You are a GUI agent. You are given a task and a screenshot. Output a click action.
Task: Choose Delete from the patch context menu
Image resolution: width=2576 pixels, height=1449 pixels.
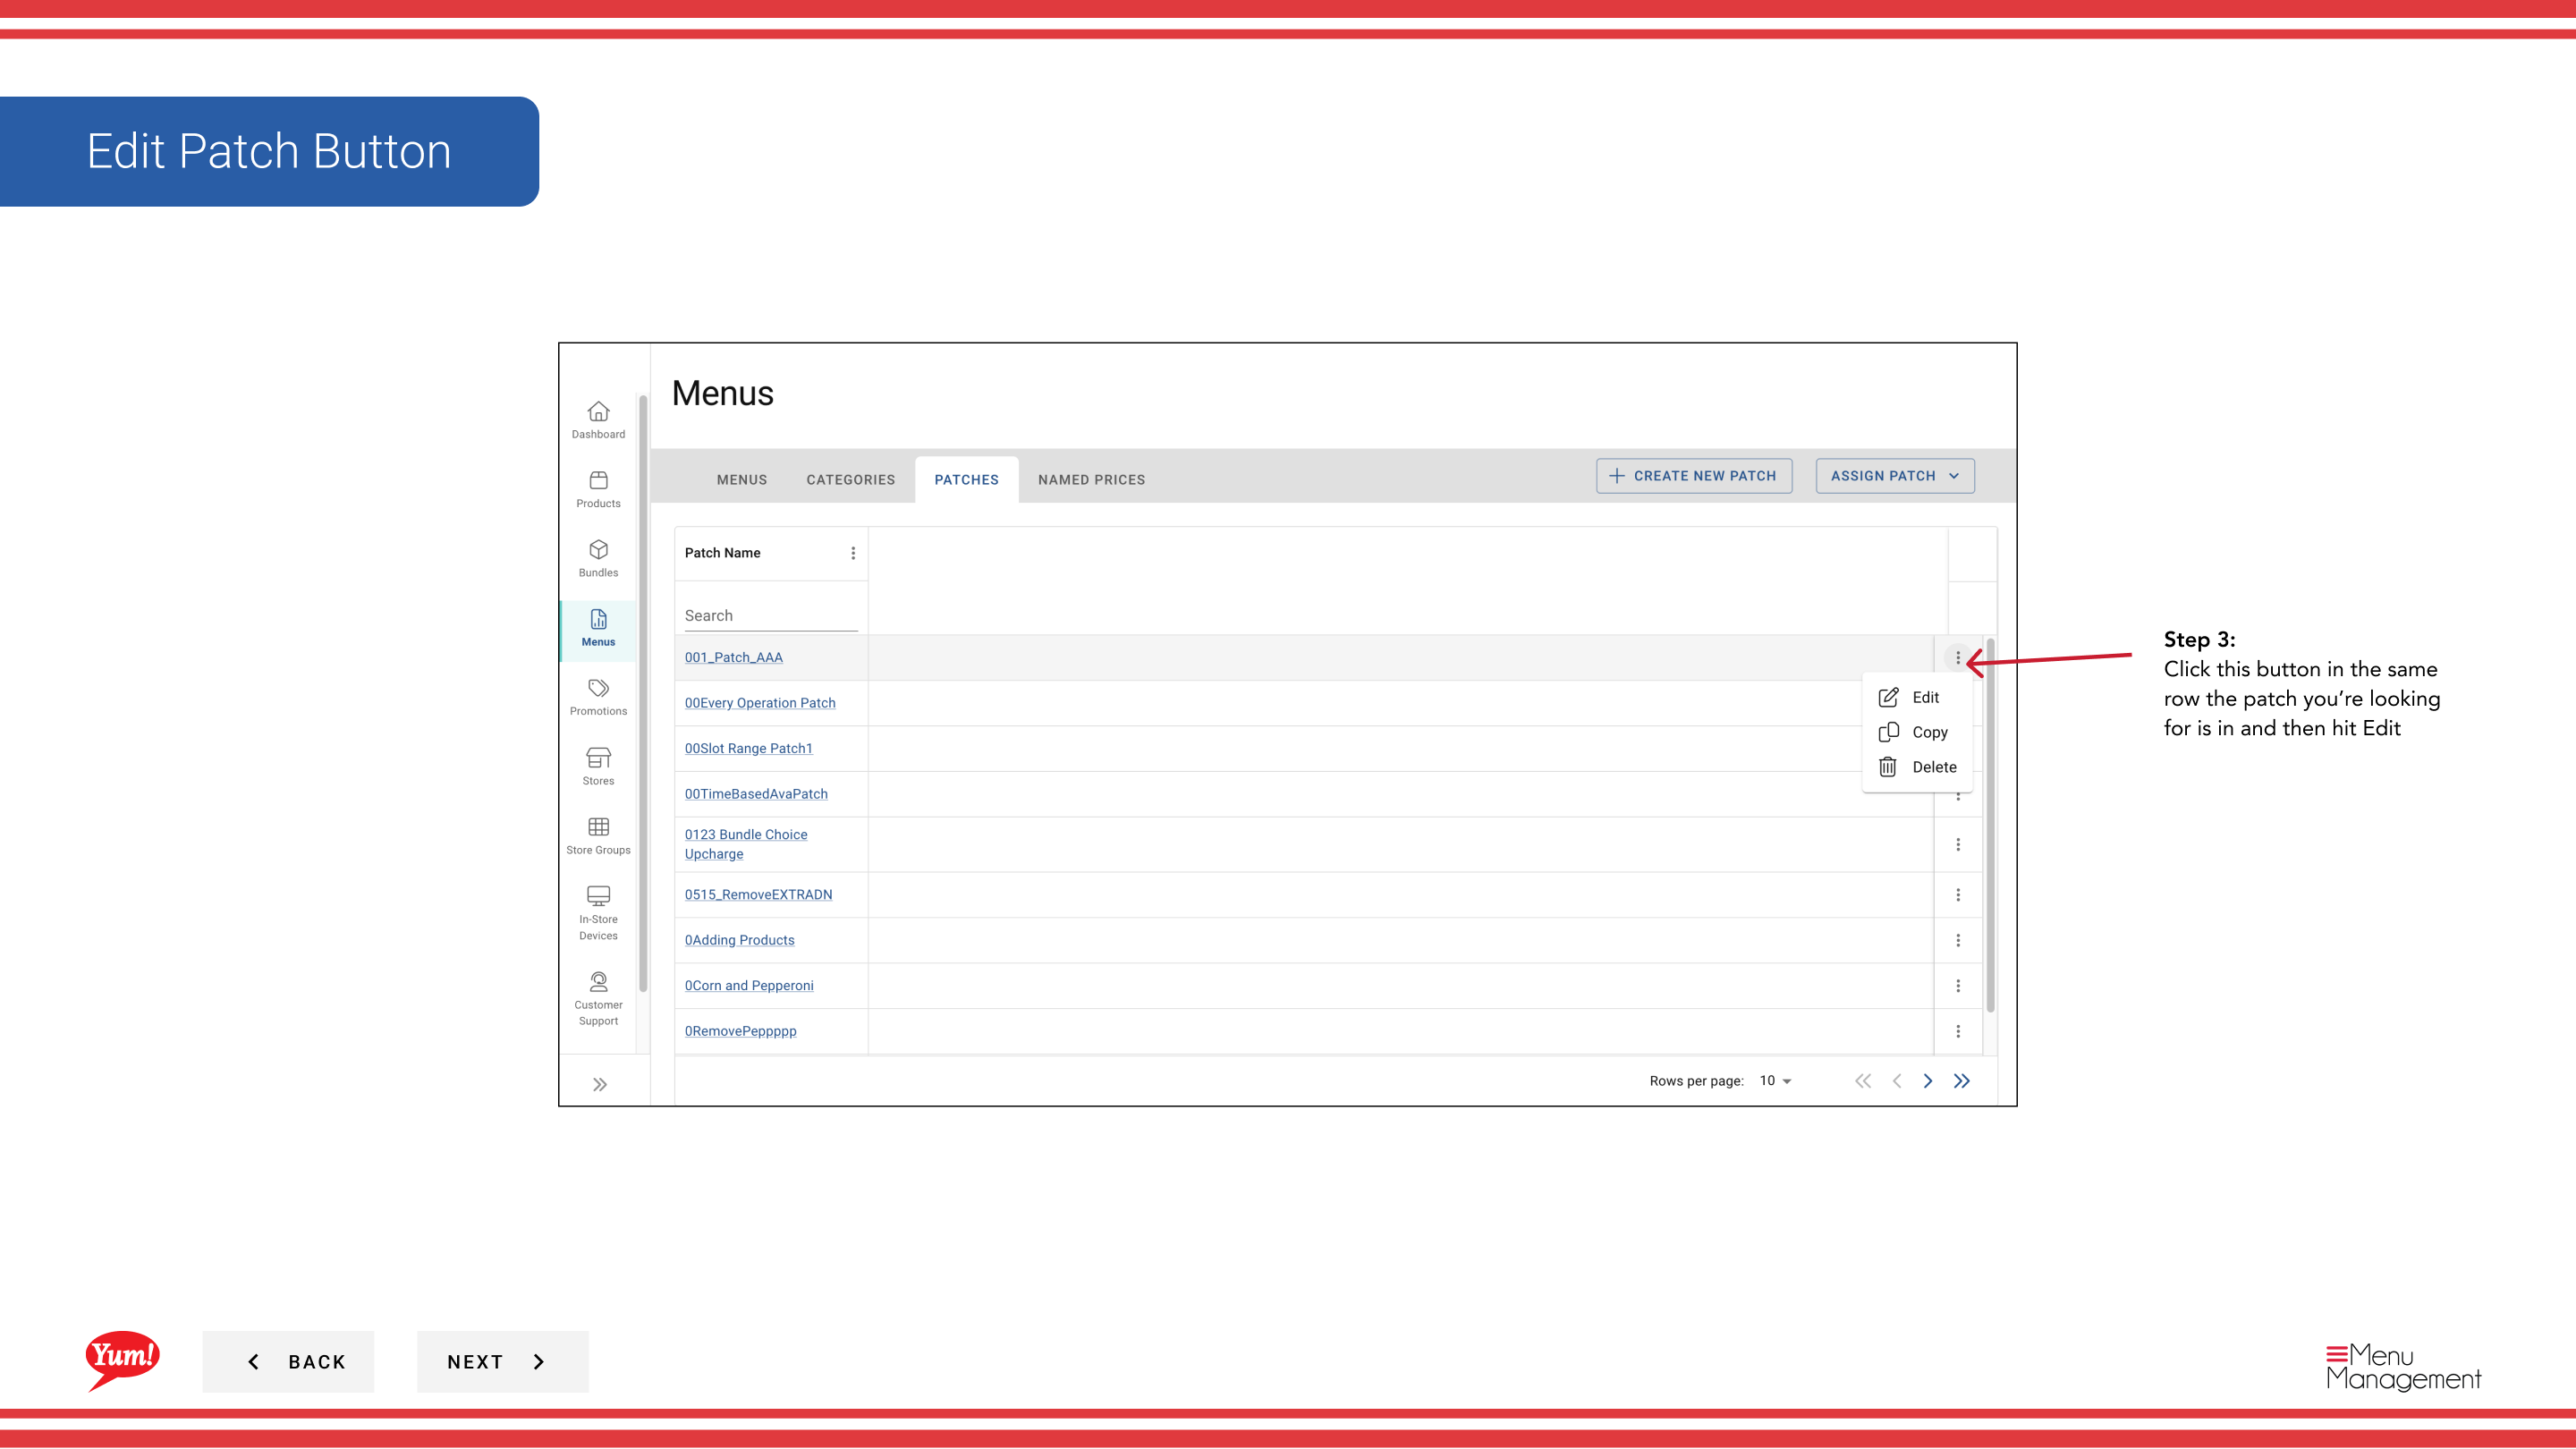[x=1916, y=768]
